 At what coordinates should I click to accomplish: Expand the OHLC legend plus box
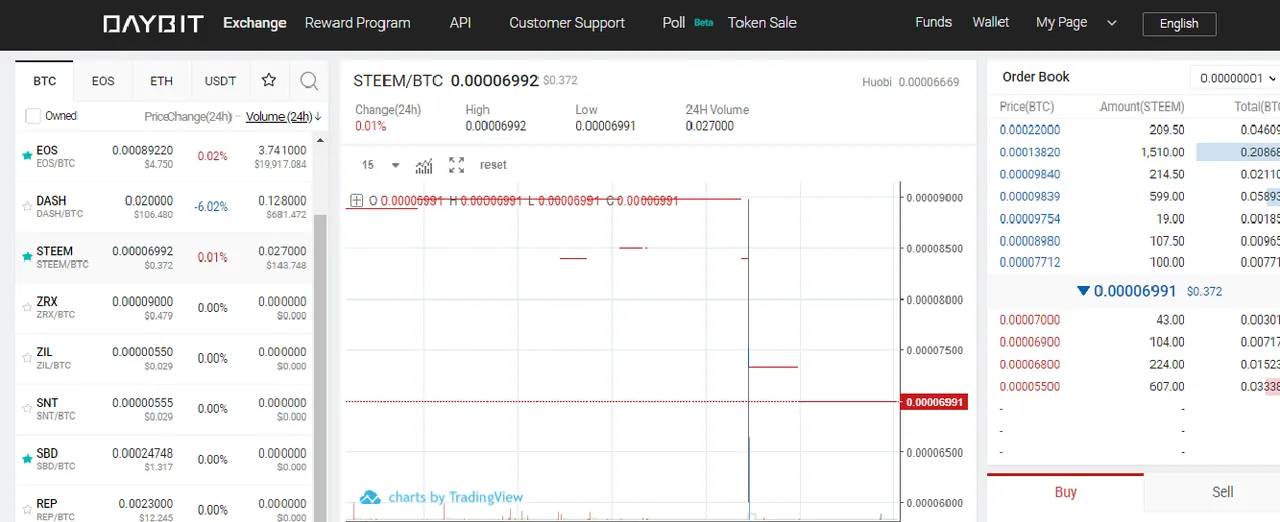[356, 201]
